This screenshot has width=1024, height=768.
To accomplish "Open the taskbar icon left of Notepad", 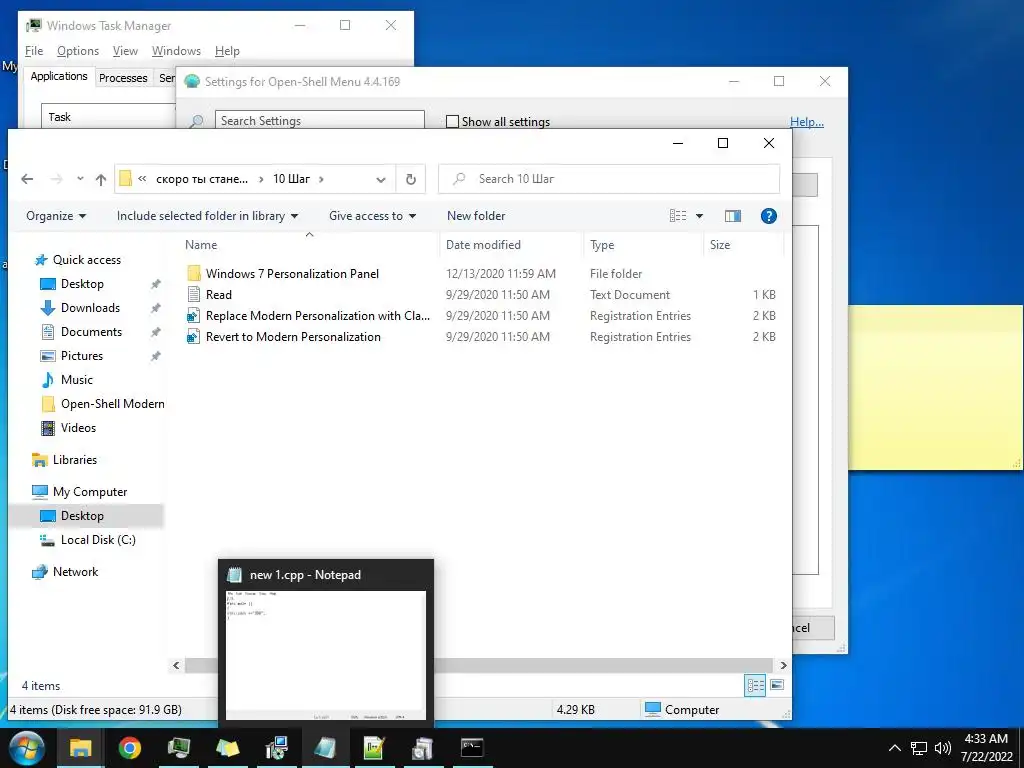I will pyautogui.click(x=277, y=748).
